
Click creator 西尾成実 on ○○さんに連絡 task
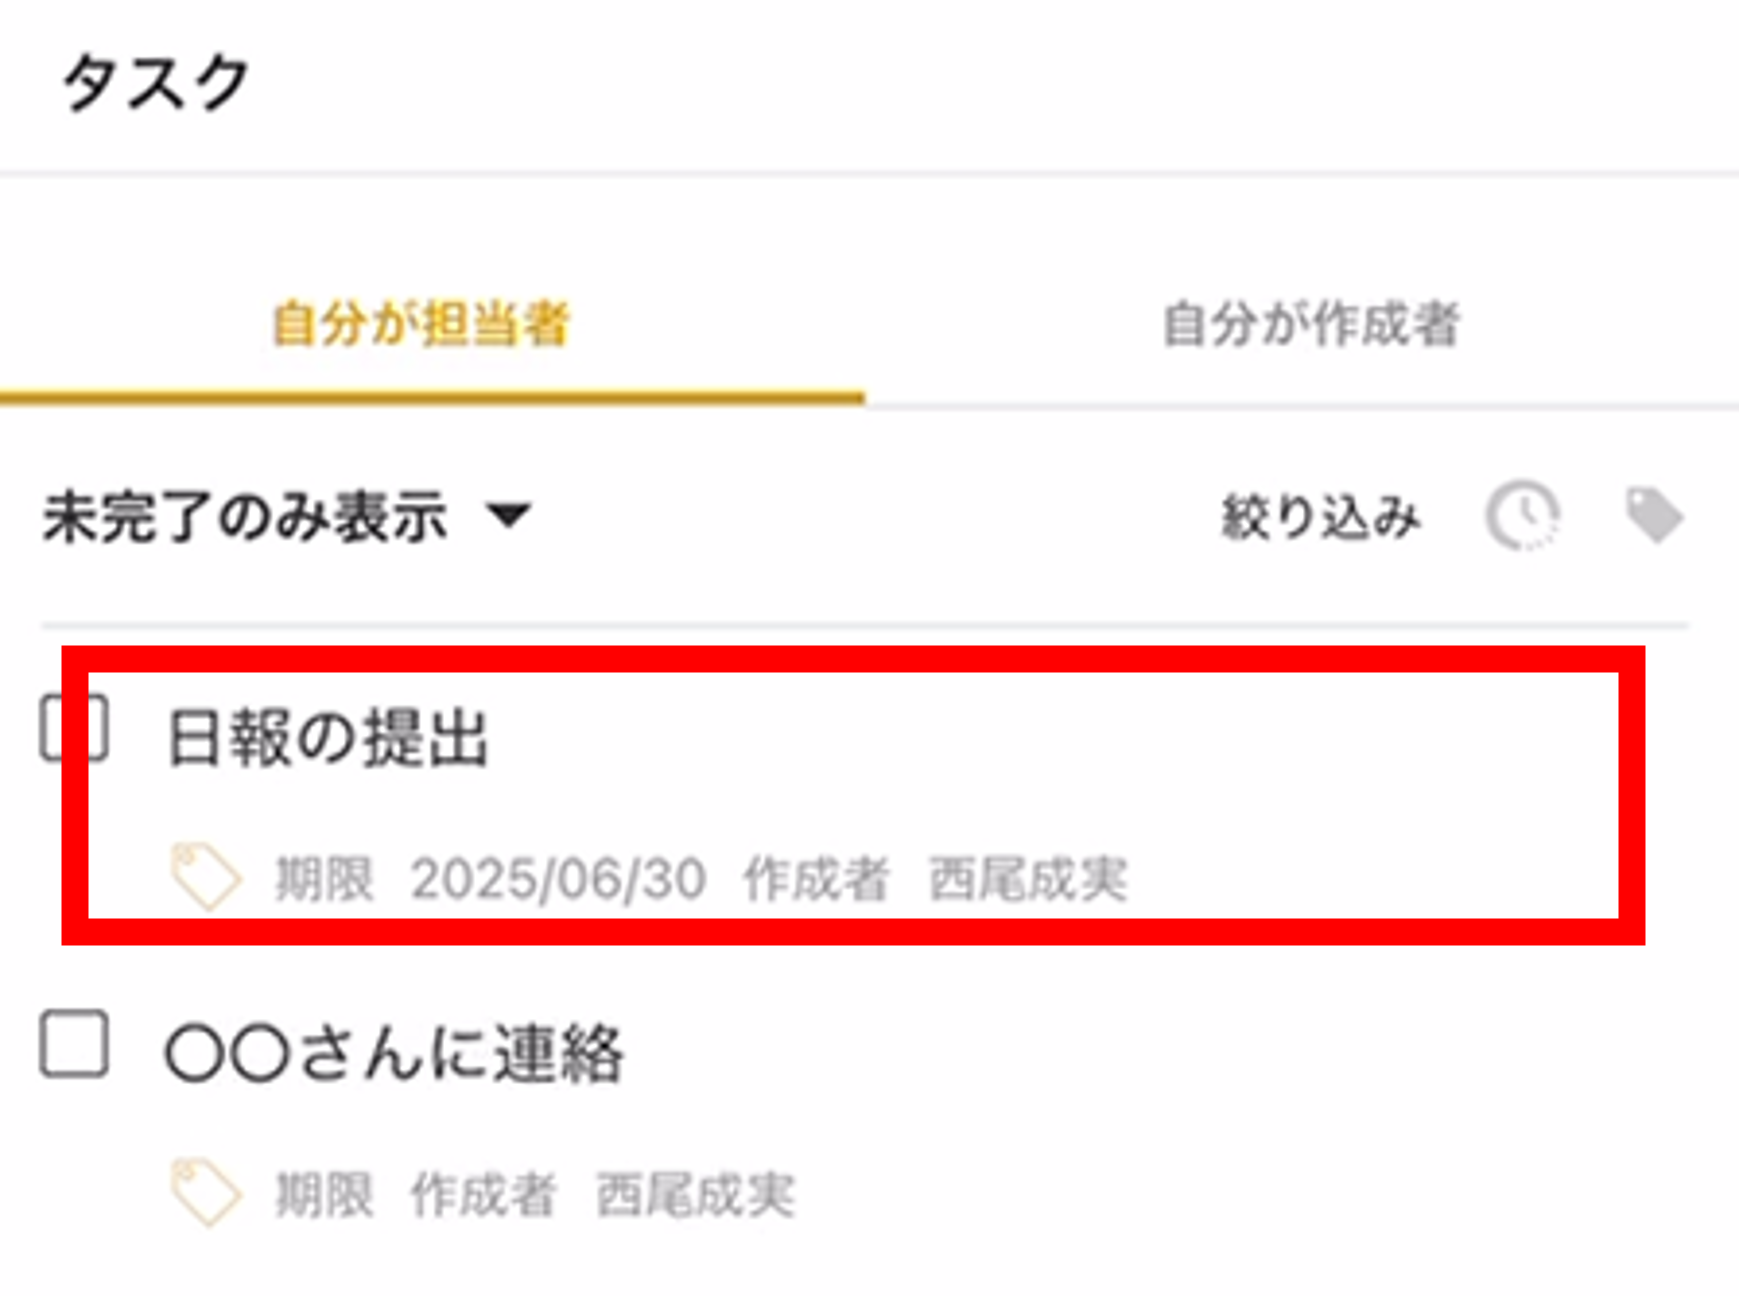pyautogui.click(x=695, y=1194)
